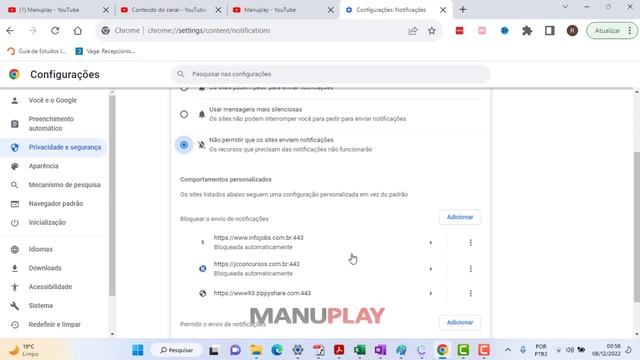
Task: Open the profile avatar menu
Action: (572, 31)
